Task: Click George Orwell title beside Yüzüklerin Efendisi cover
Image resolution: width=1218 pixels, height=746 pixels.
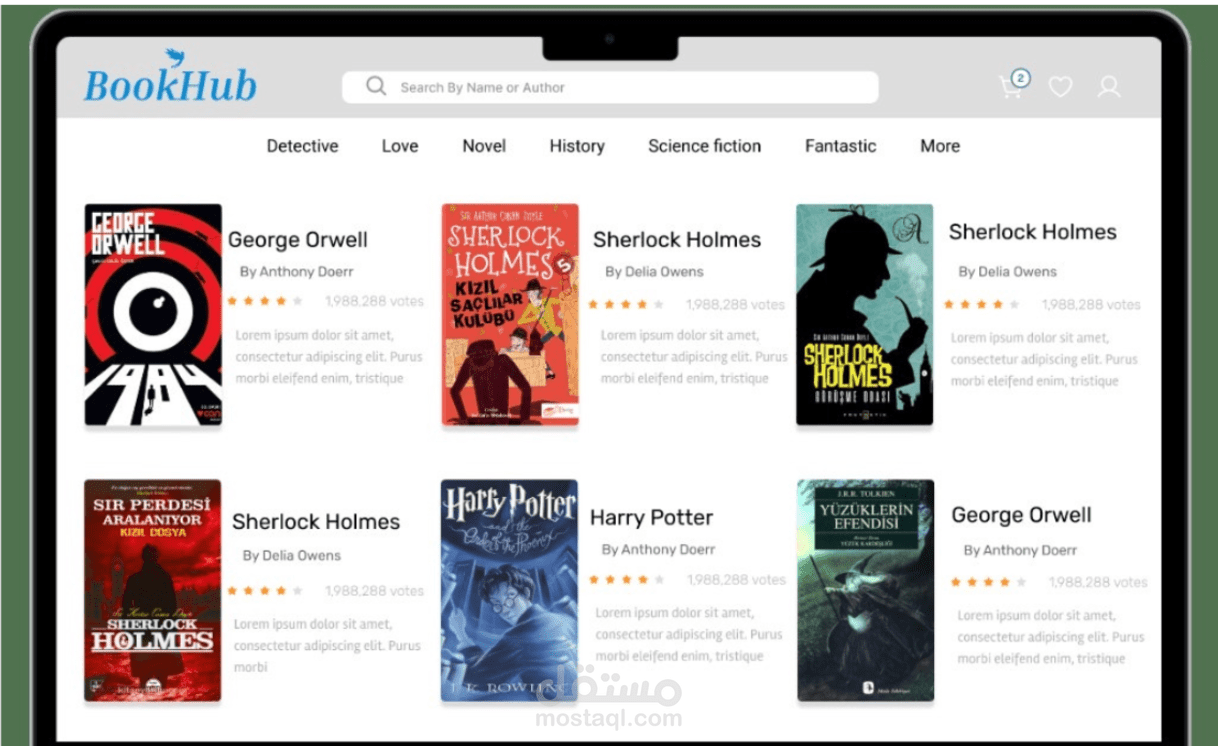Action: click(x=1021, y=515)
